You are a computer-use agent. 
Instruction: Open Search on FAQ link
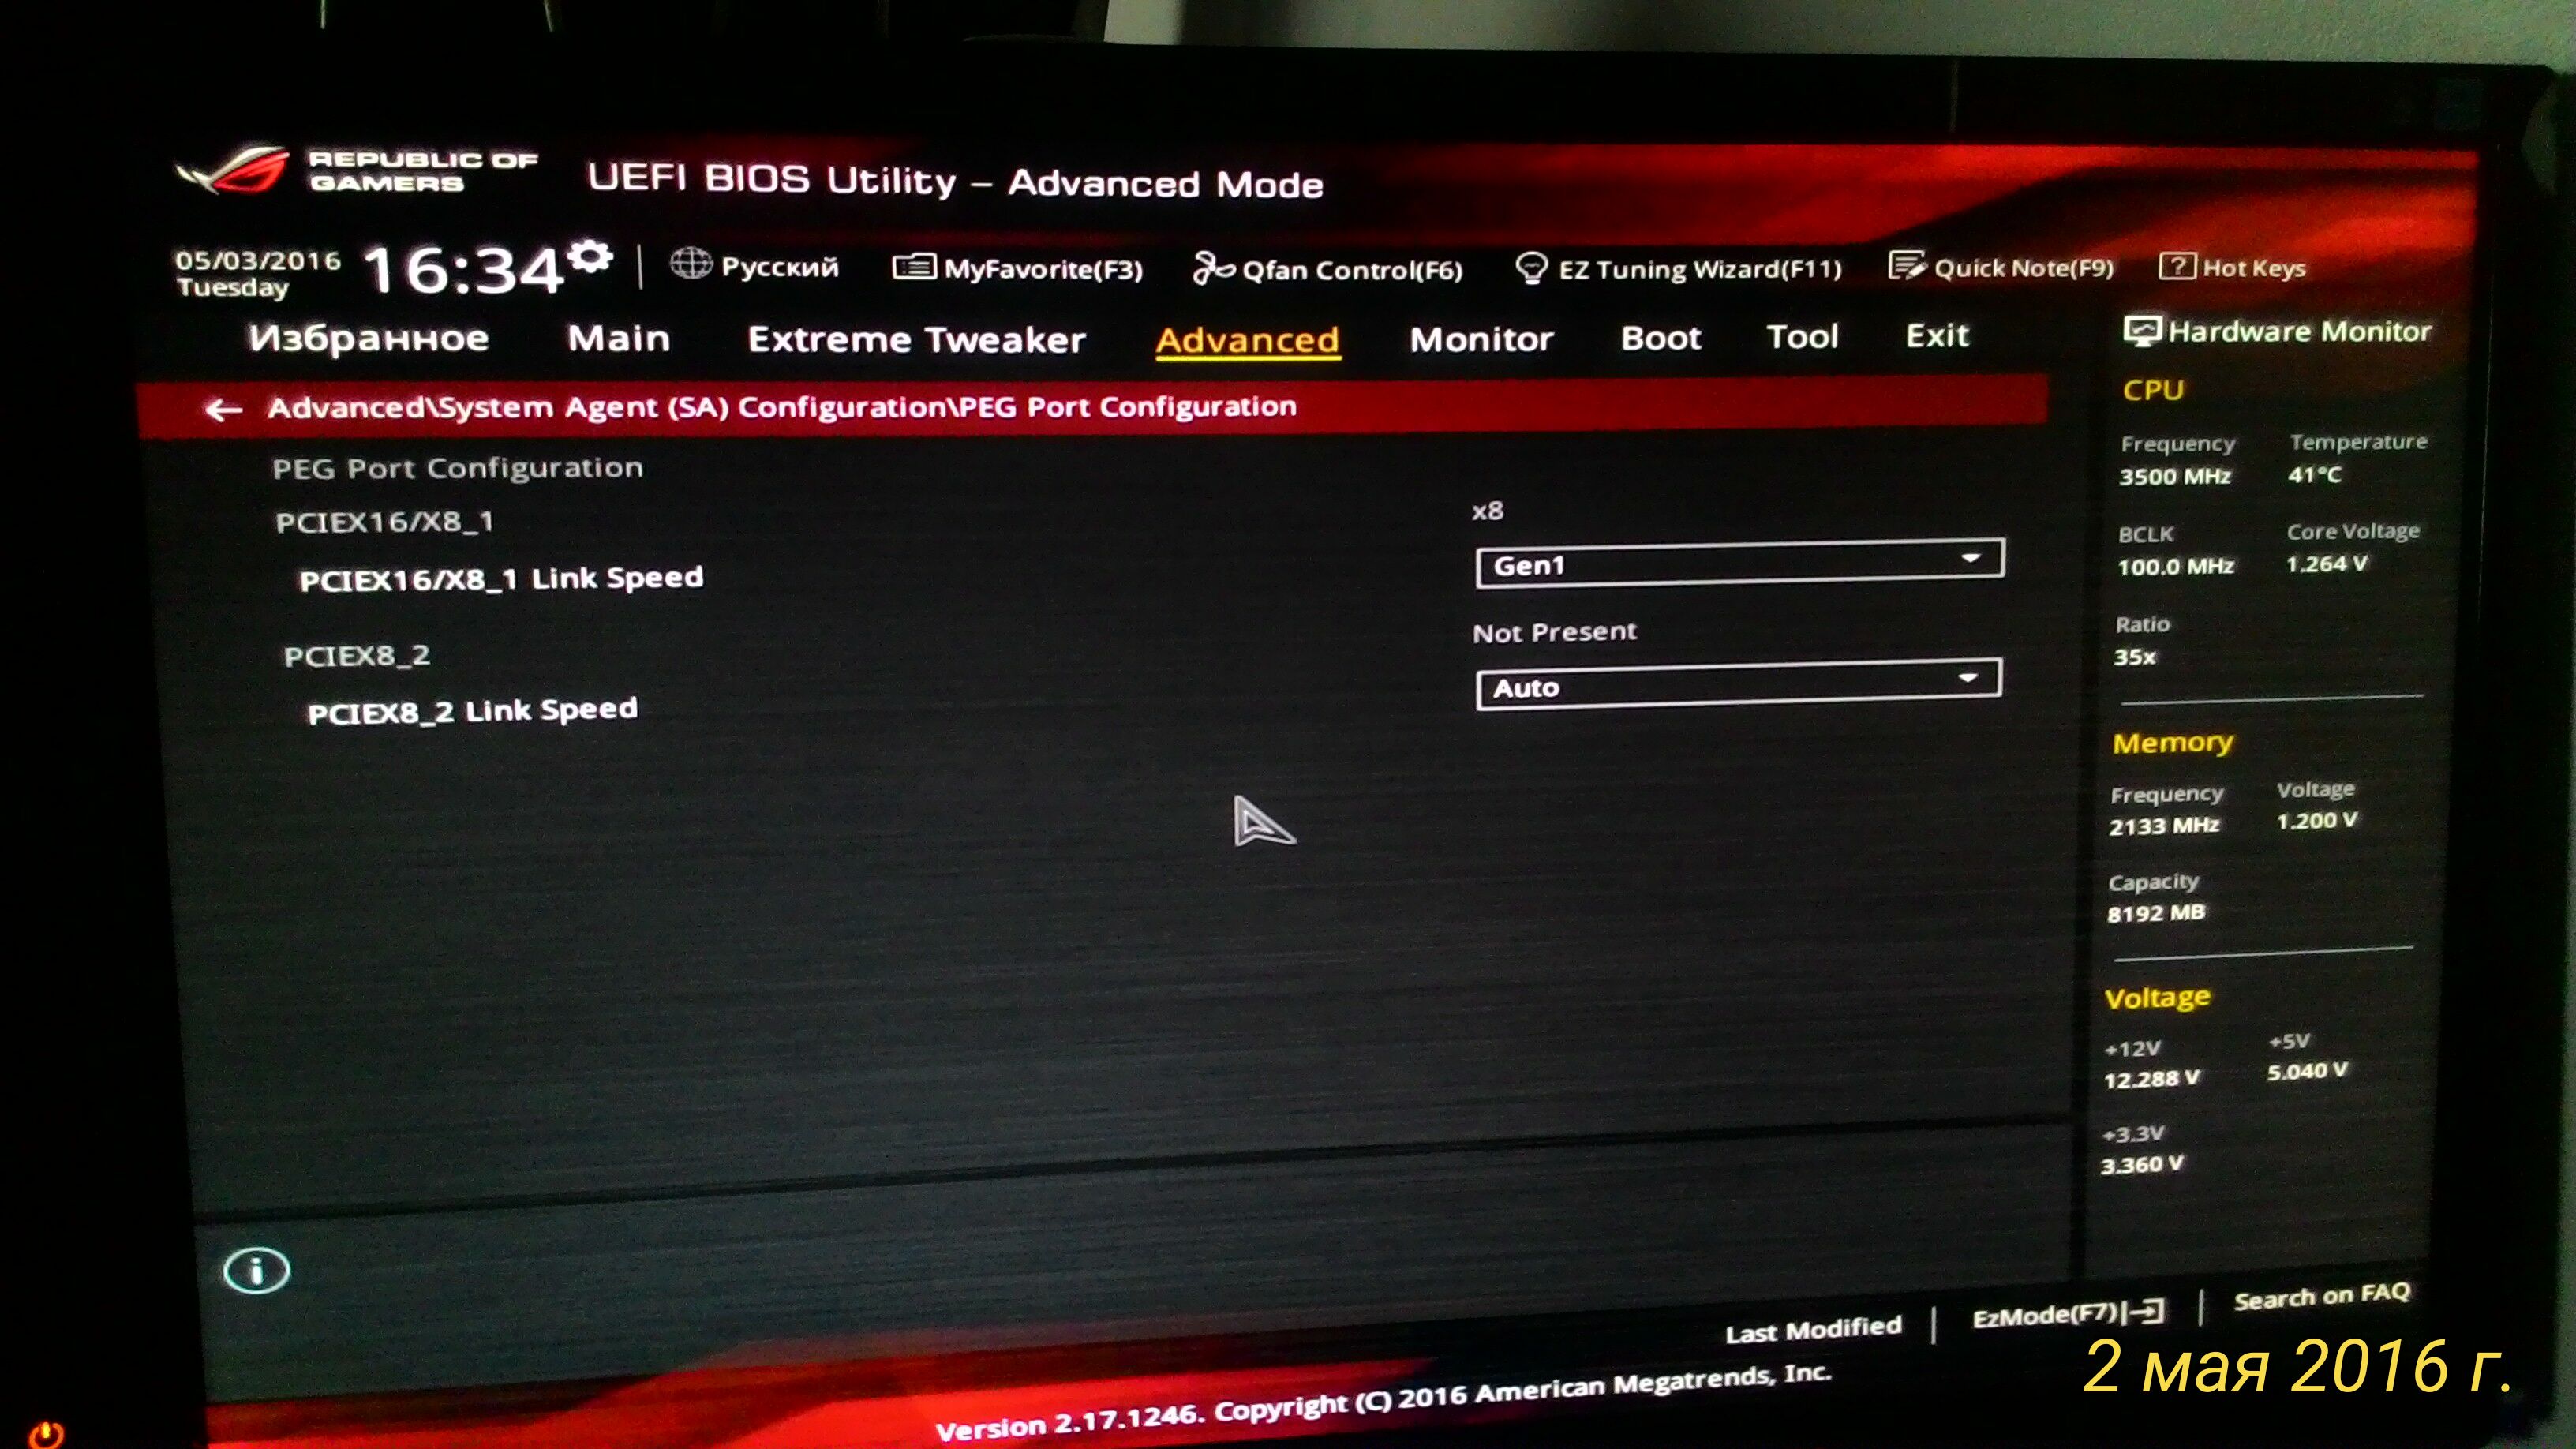coord(2321,1297)
